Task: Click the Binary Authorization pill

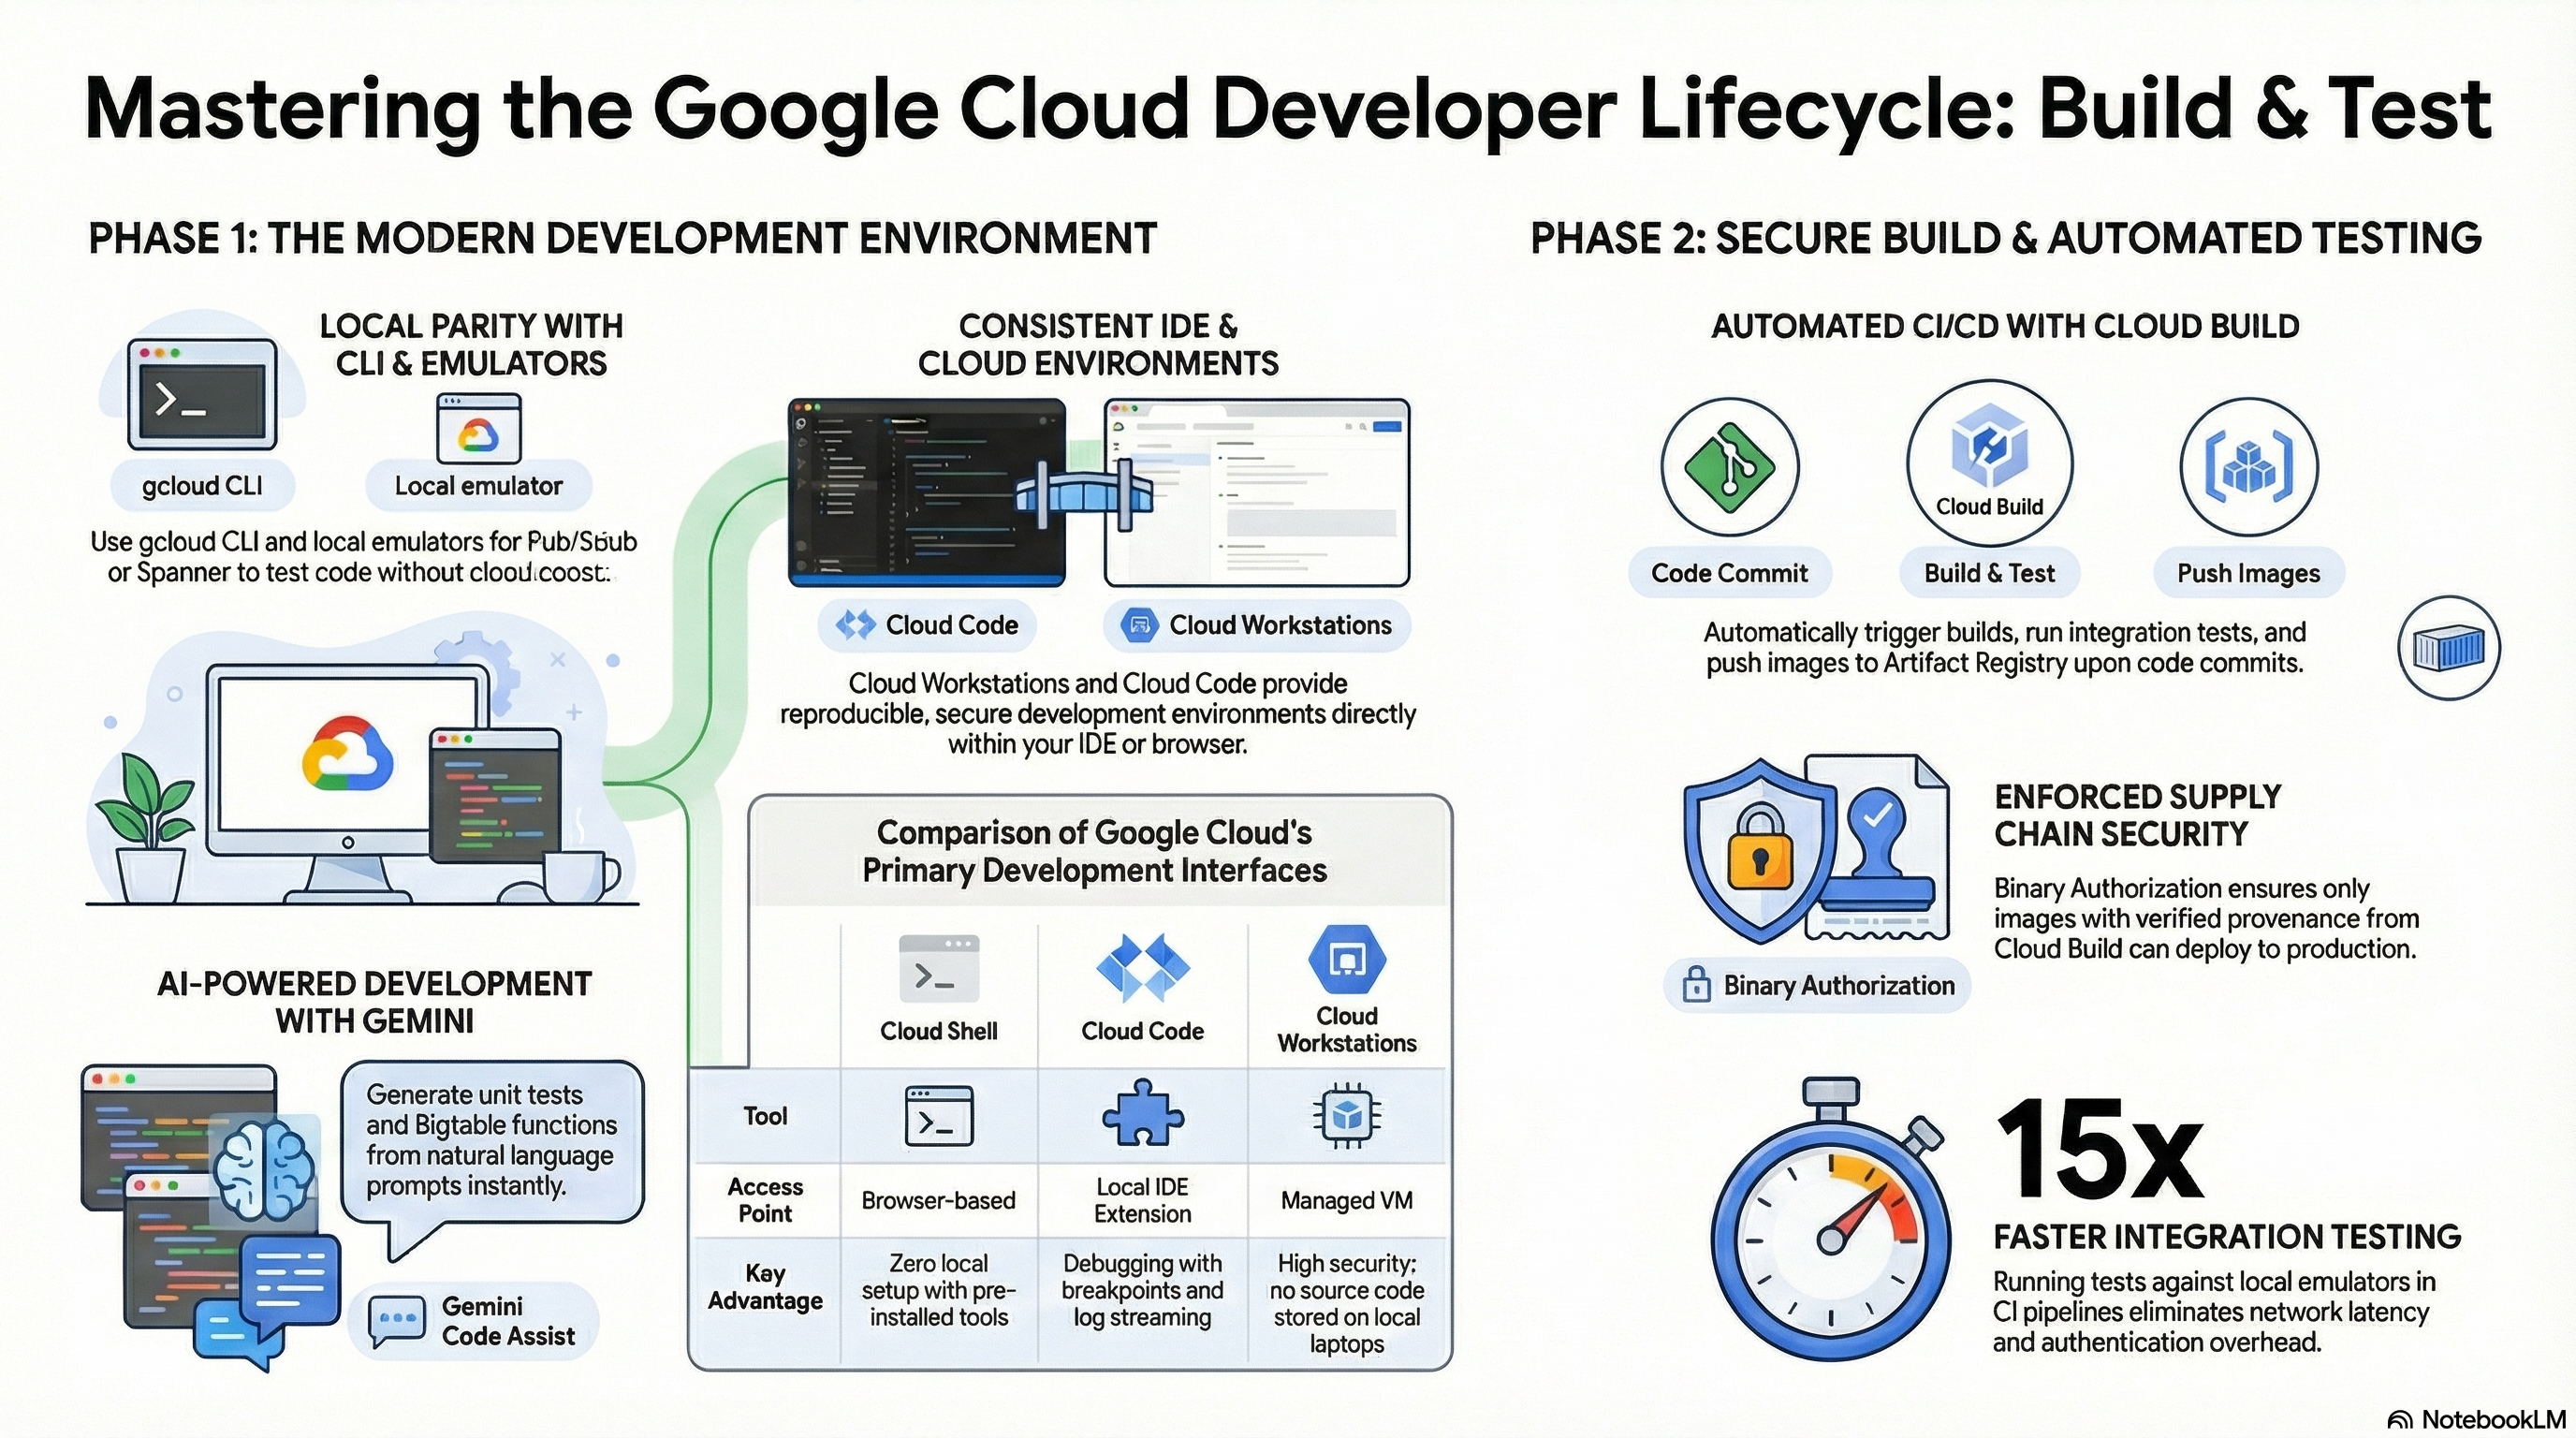Action: click(x=1816, y=985)
